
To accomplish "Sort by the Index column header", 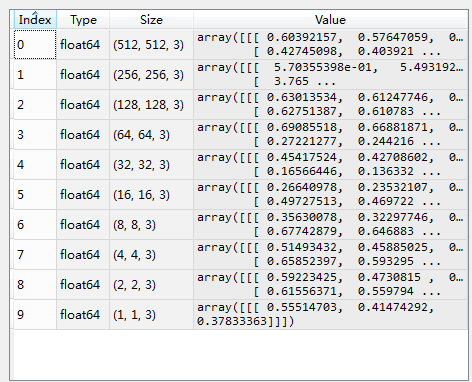I will pyautogui.click(x=35, y=20).
